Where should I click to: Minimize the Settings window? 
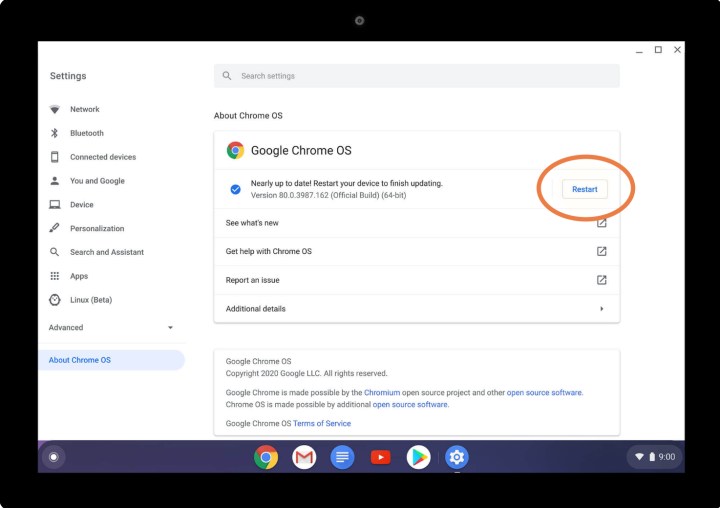tap(639, 50)
